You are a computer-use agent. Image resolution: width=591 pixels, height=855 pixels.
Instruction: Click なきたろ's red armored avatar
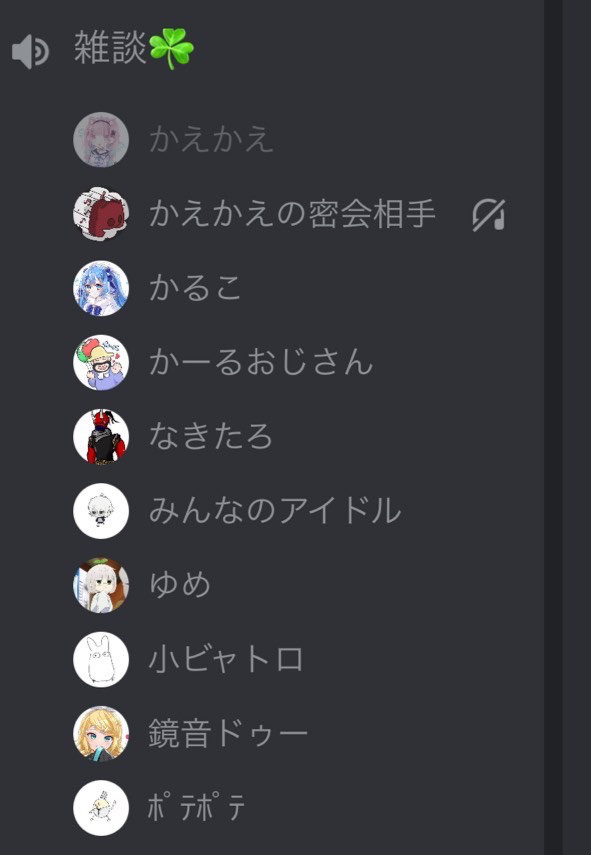(101, 436)
